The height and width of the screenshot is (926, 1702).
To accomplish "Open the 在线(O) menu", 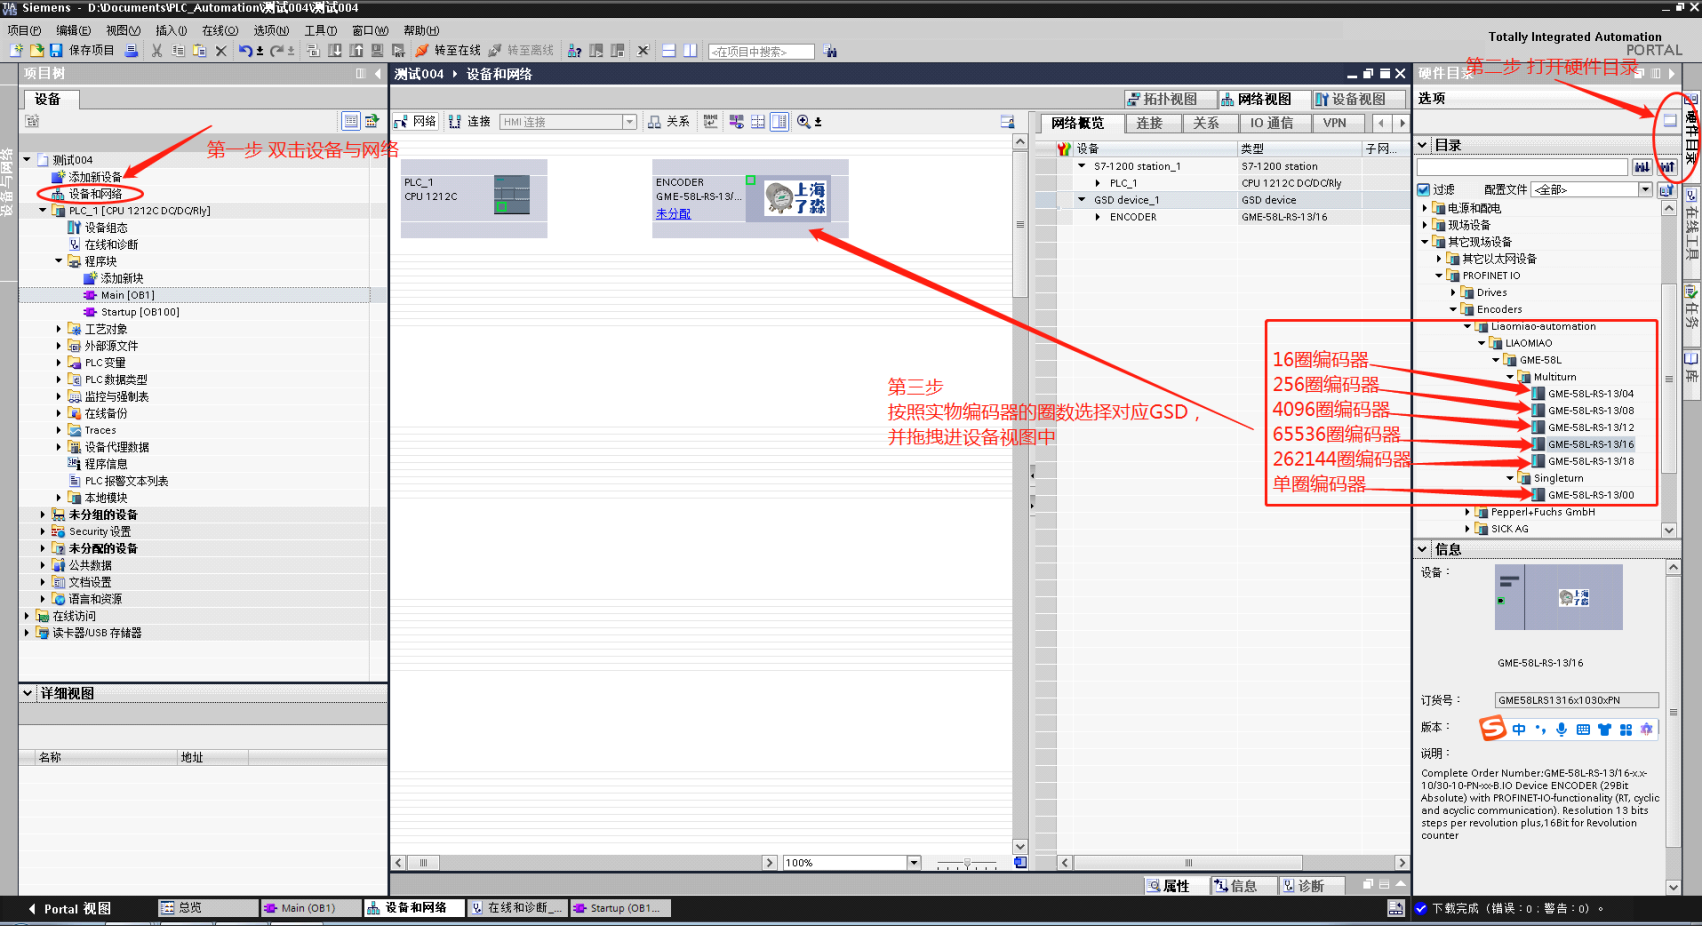I will tap(220, 30).
